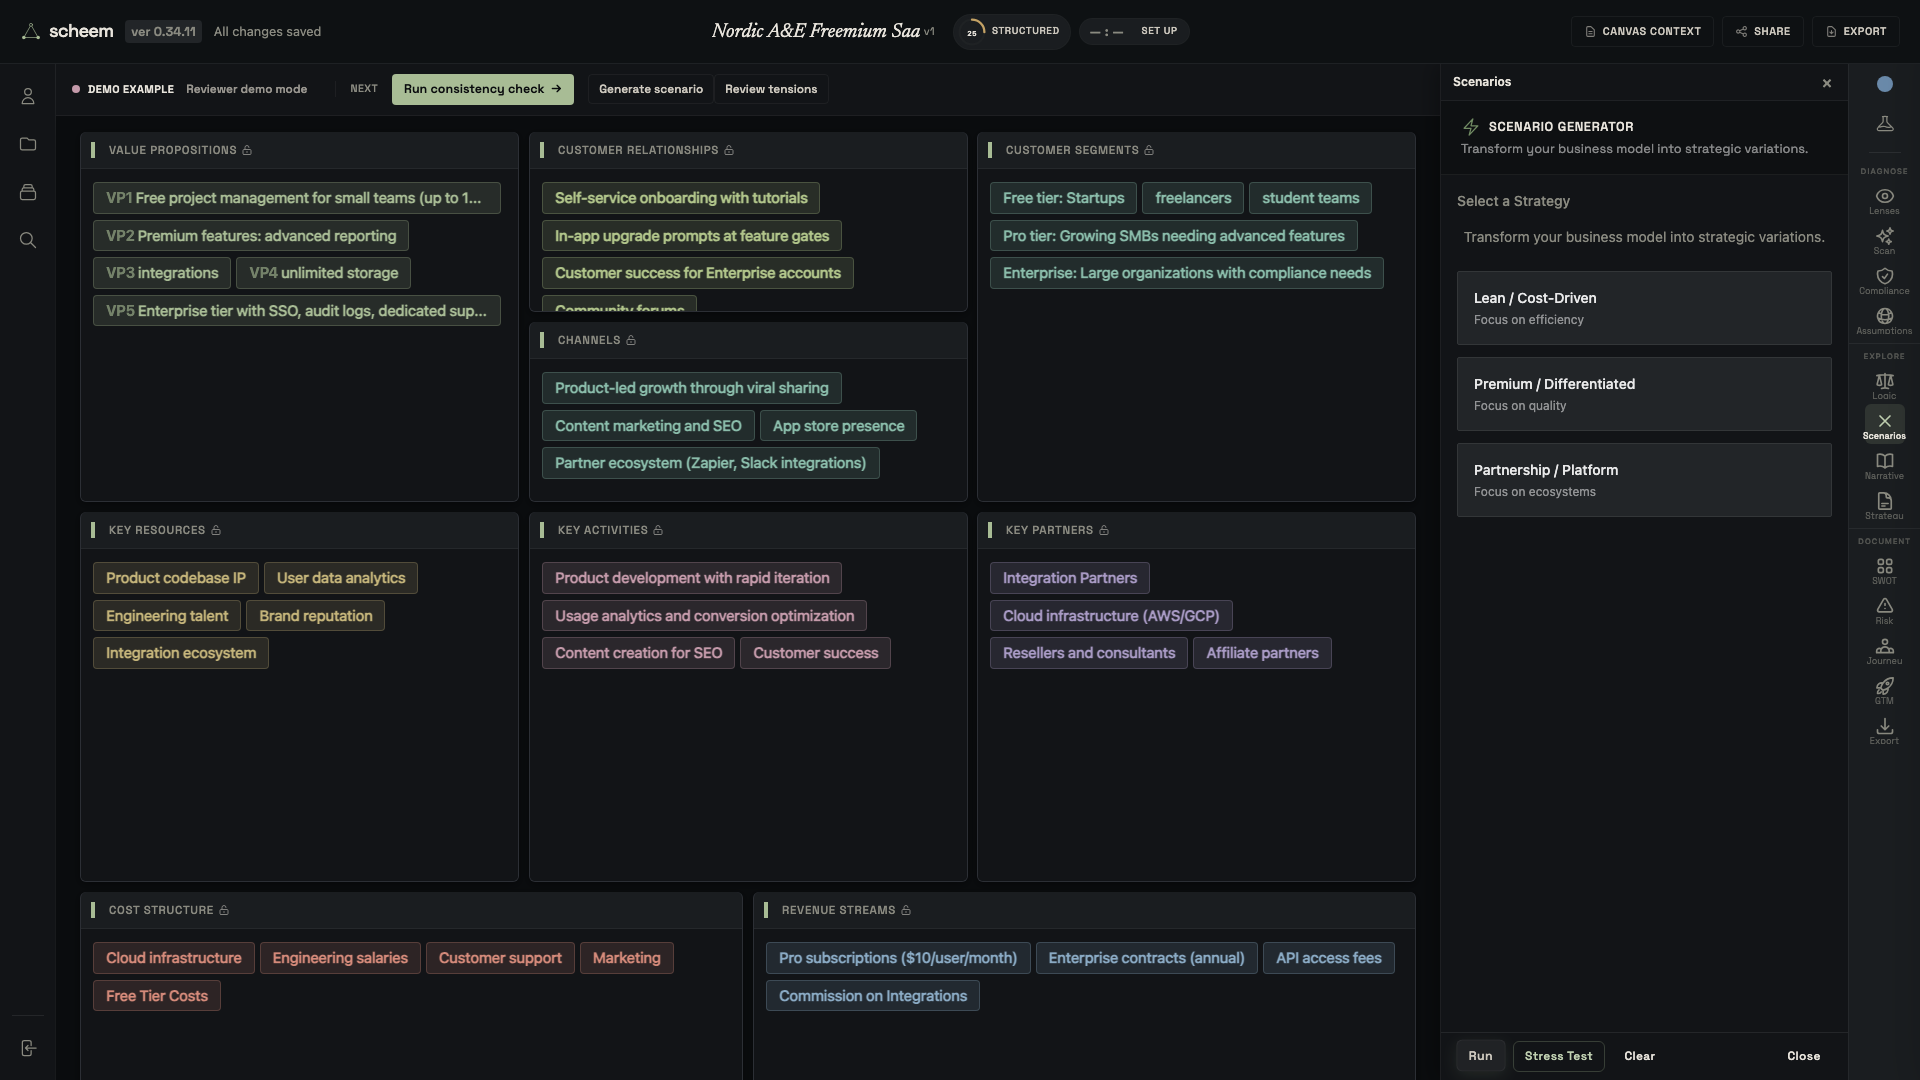Select the 'freelancers' segment card
The width and height of the screenshot is (1920, 1080).
[1193, 198]
